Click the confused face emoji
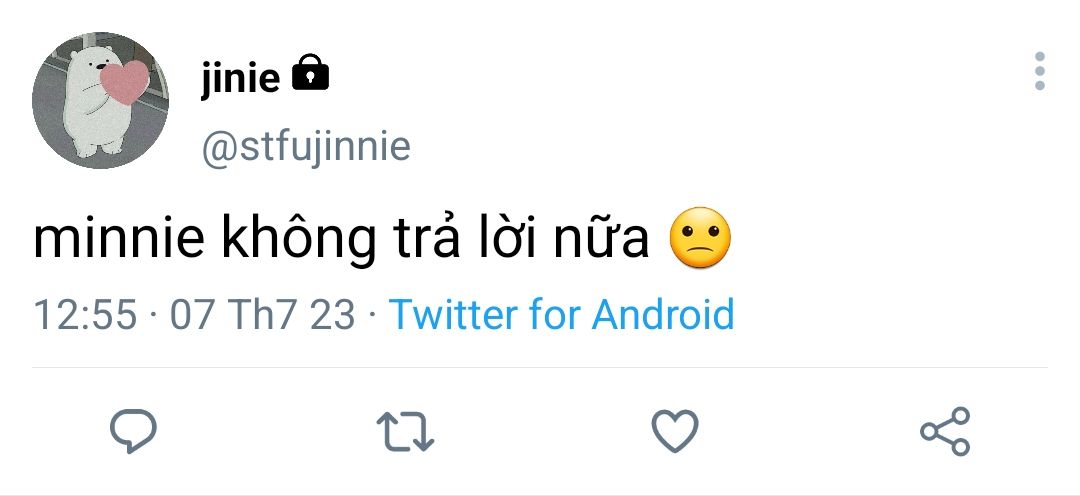Viewport: 1080px width, 496px height. pos(700,238)
